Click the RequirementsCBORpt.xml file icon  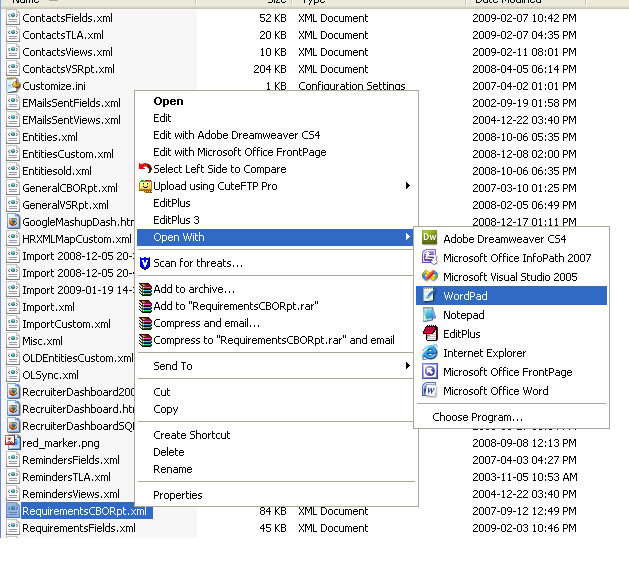13,510
